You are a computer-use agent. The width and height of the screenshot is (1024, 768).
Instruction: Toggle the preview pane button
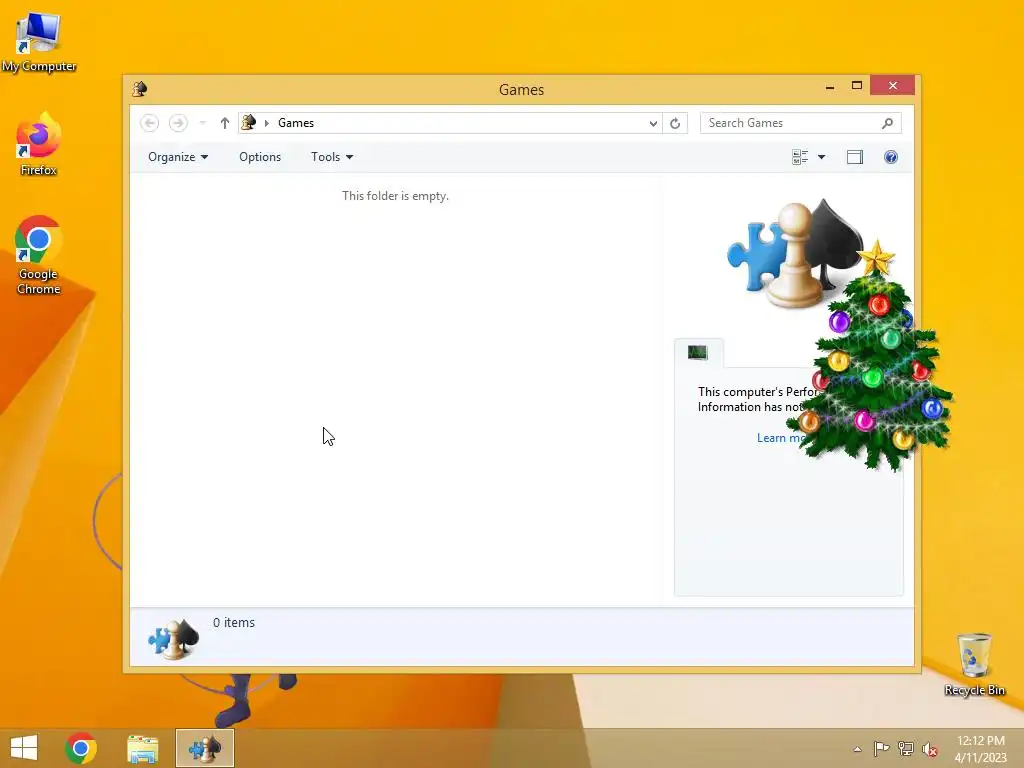(x=855, y=157)
